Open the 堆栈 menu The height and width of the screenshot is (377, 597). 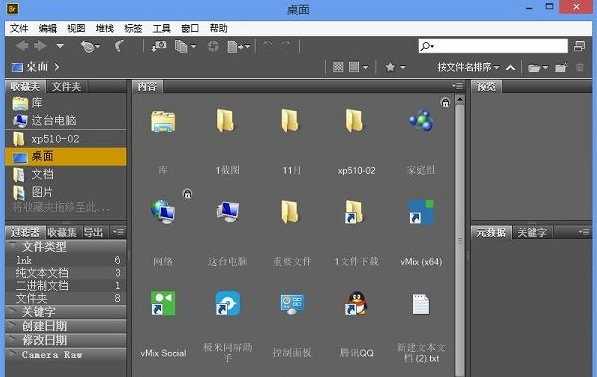(105, 28)
